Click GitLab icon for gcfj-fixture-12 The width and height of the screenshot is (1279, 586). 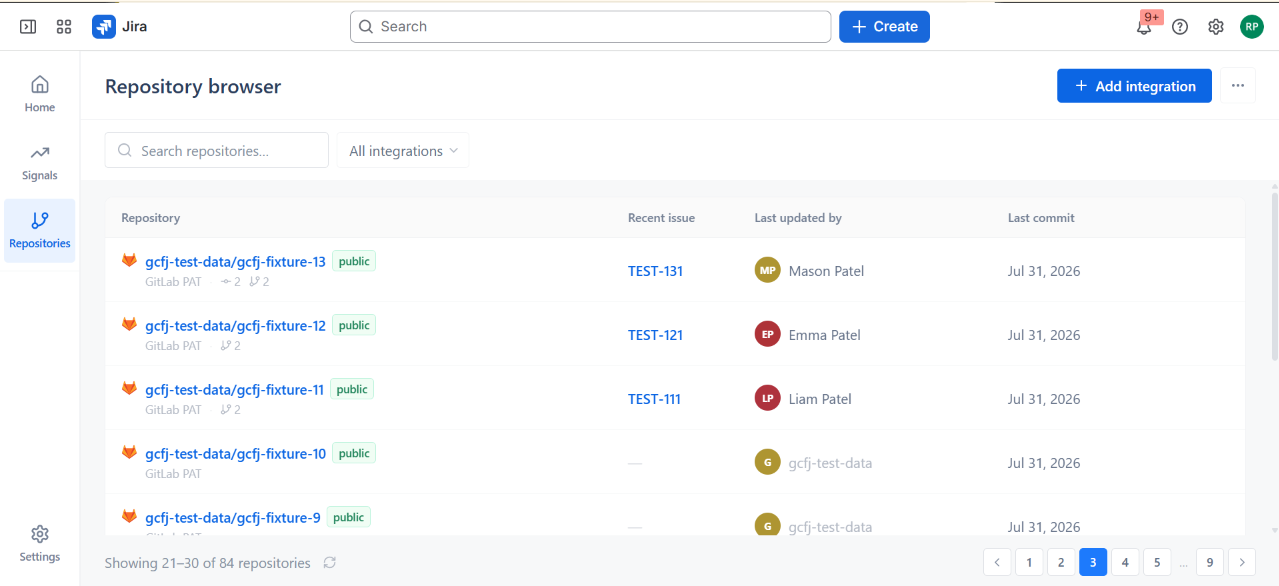point(129,324)
